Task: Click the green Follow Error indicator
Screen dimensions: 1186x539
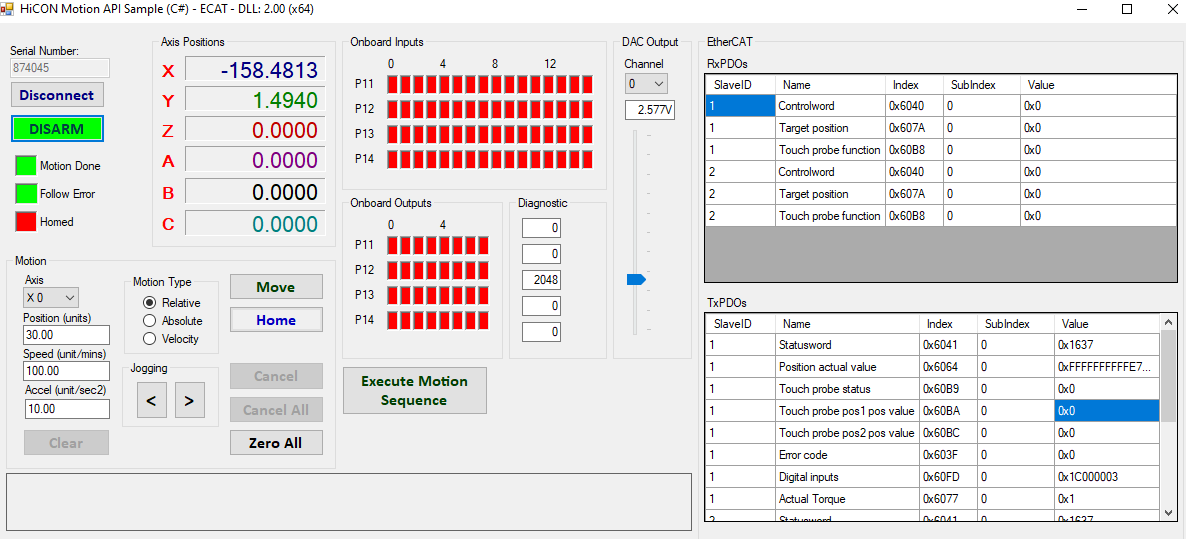Action: 25,193
